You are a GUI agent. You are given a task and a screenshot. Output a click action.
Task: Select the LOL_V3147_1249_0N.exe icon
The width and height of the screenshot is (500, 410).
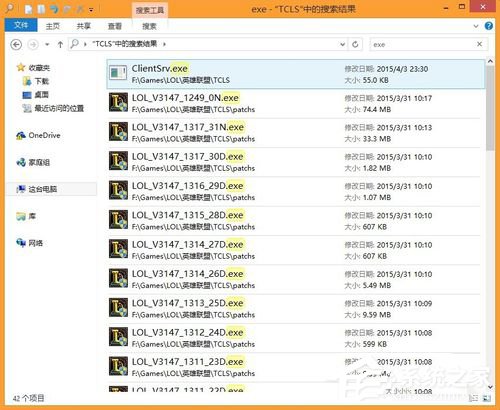(118, 102)
